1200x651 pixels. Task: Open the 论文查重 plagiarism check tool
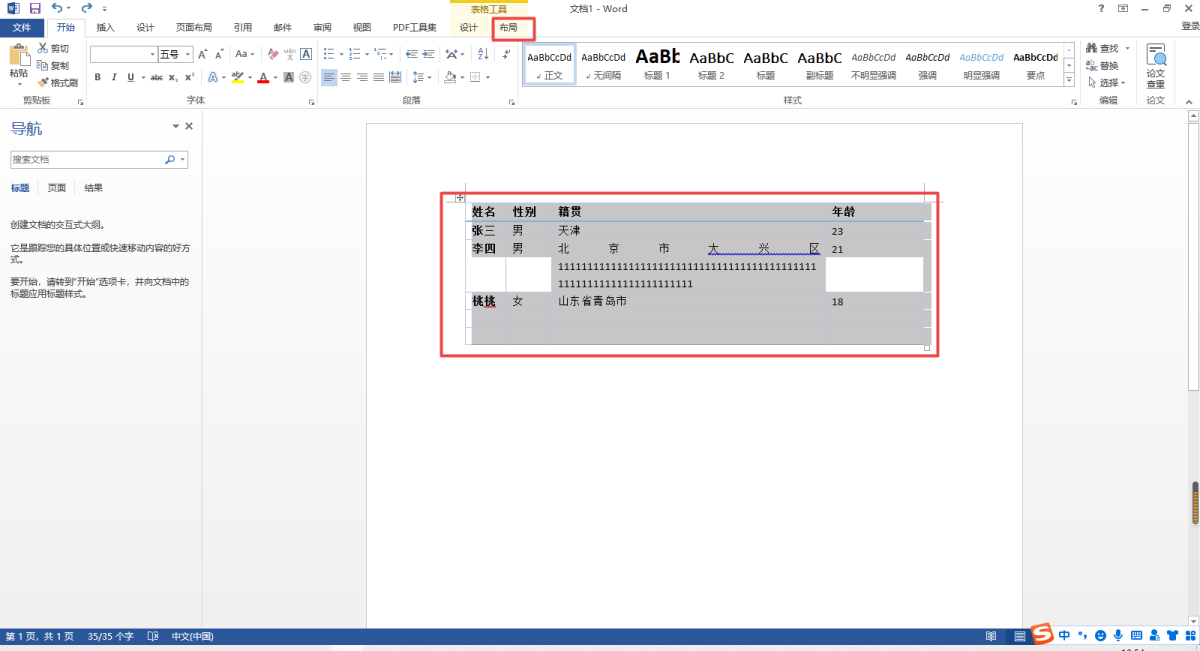(1155, 66)
